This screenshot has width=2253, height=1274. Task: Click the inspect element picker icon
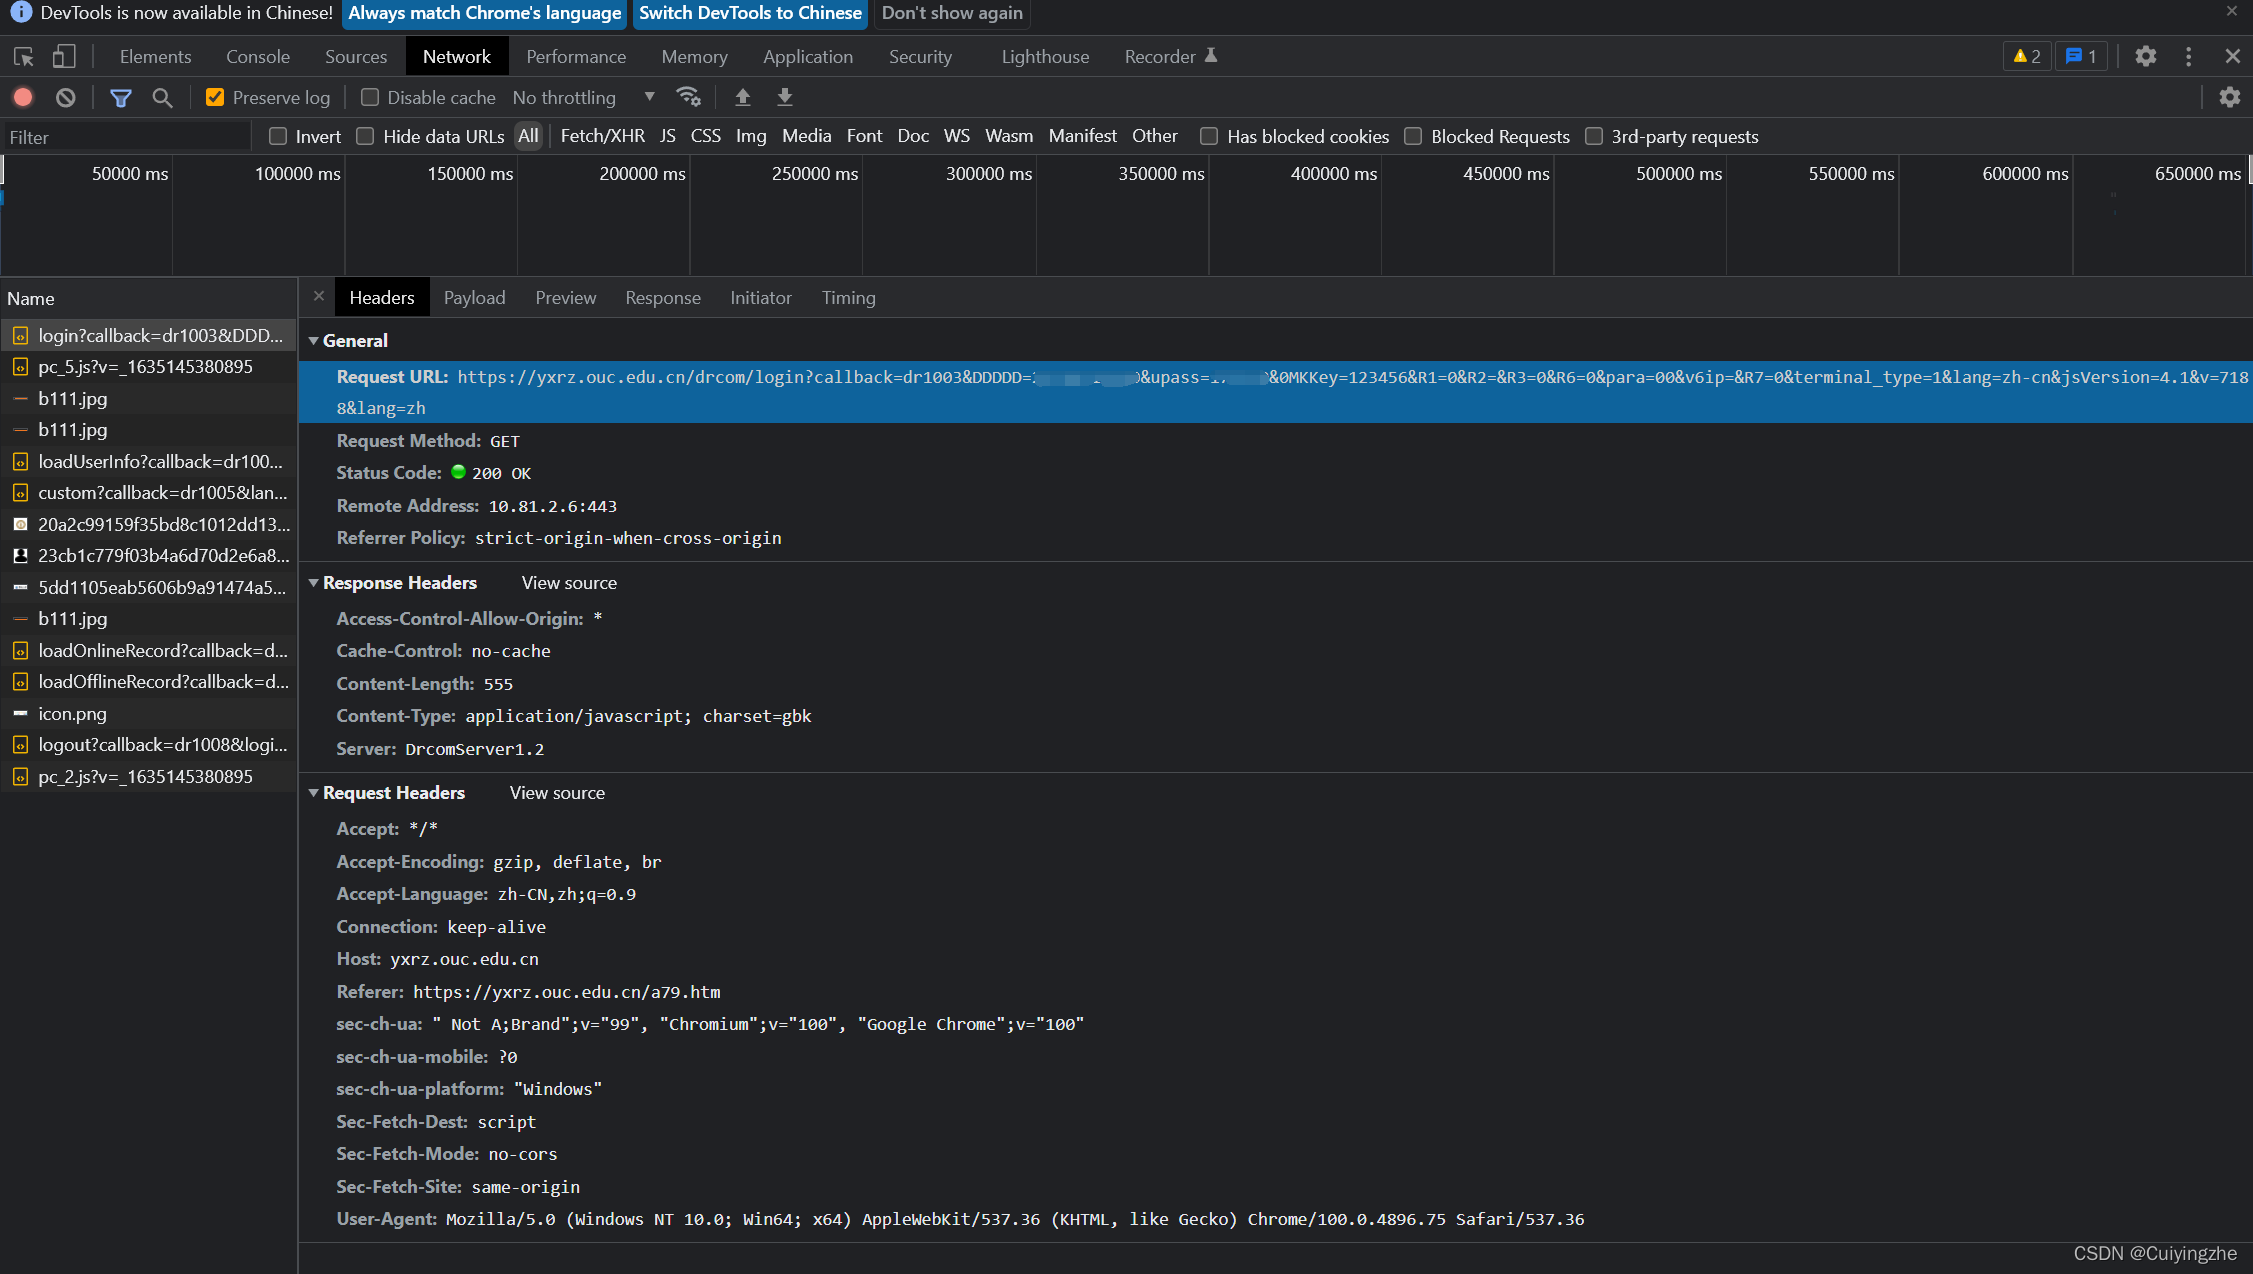tap(24, 57)
